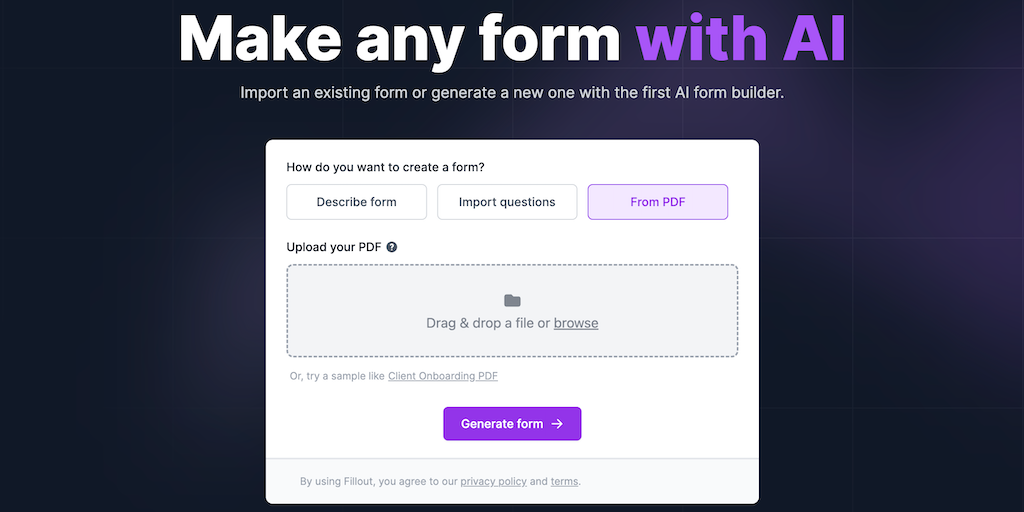
Task: Switch to the Describe form option
Action: [x=357, y=202]
